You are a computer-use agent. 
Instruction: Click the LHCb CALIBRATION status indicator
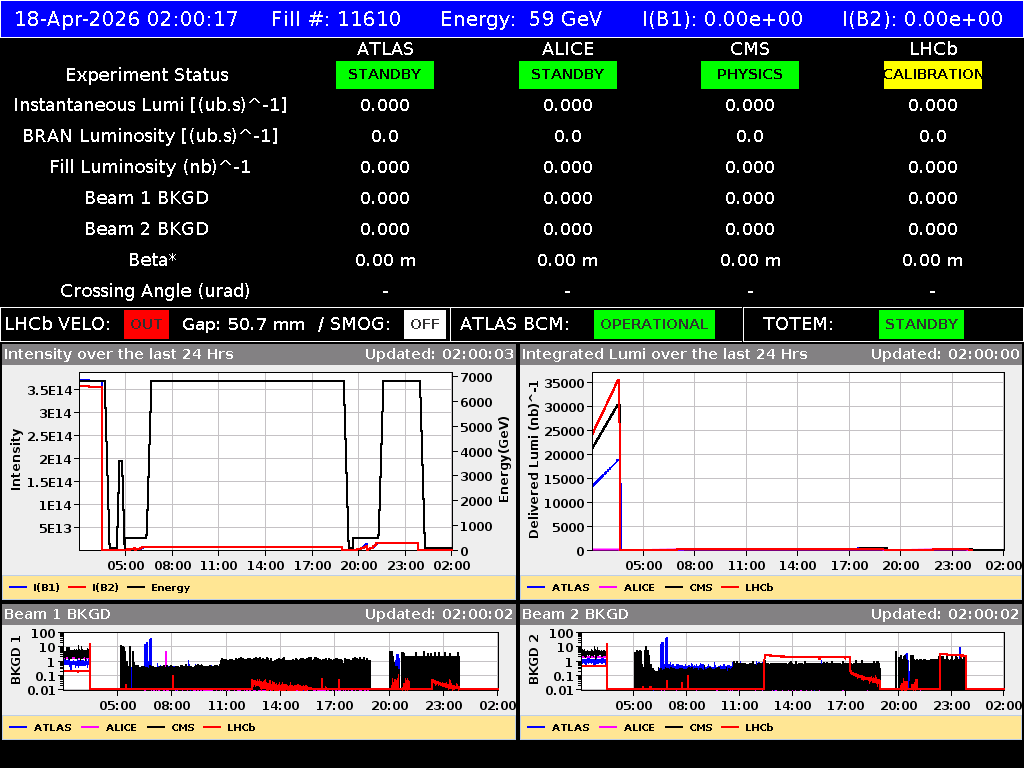click(x=932, y=74)
